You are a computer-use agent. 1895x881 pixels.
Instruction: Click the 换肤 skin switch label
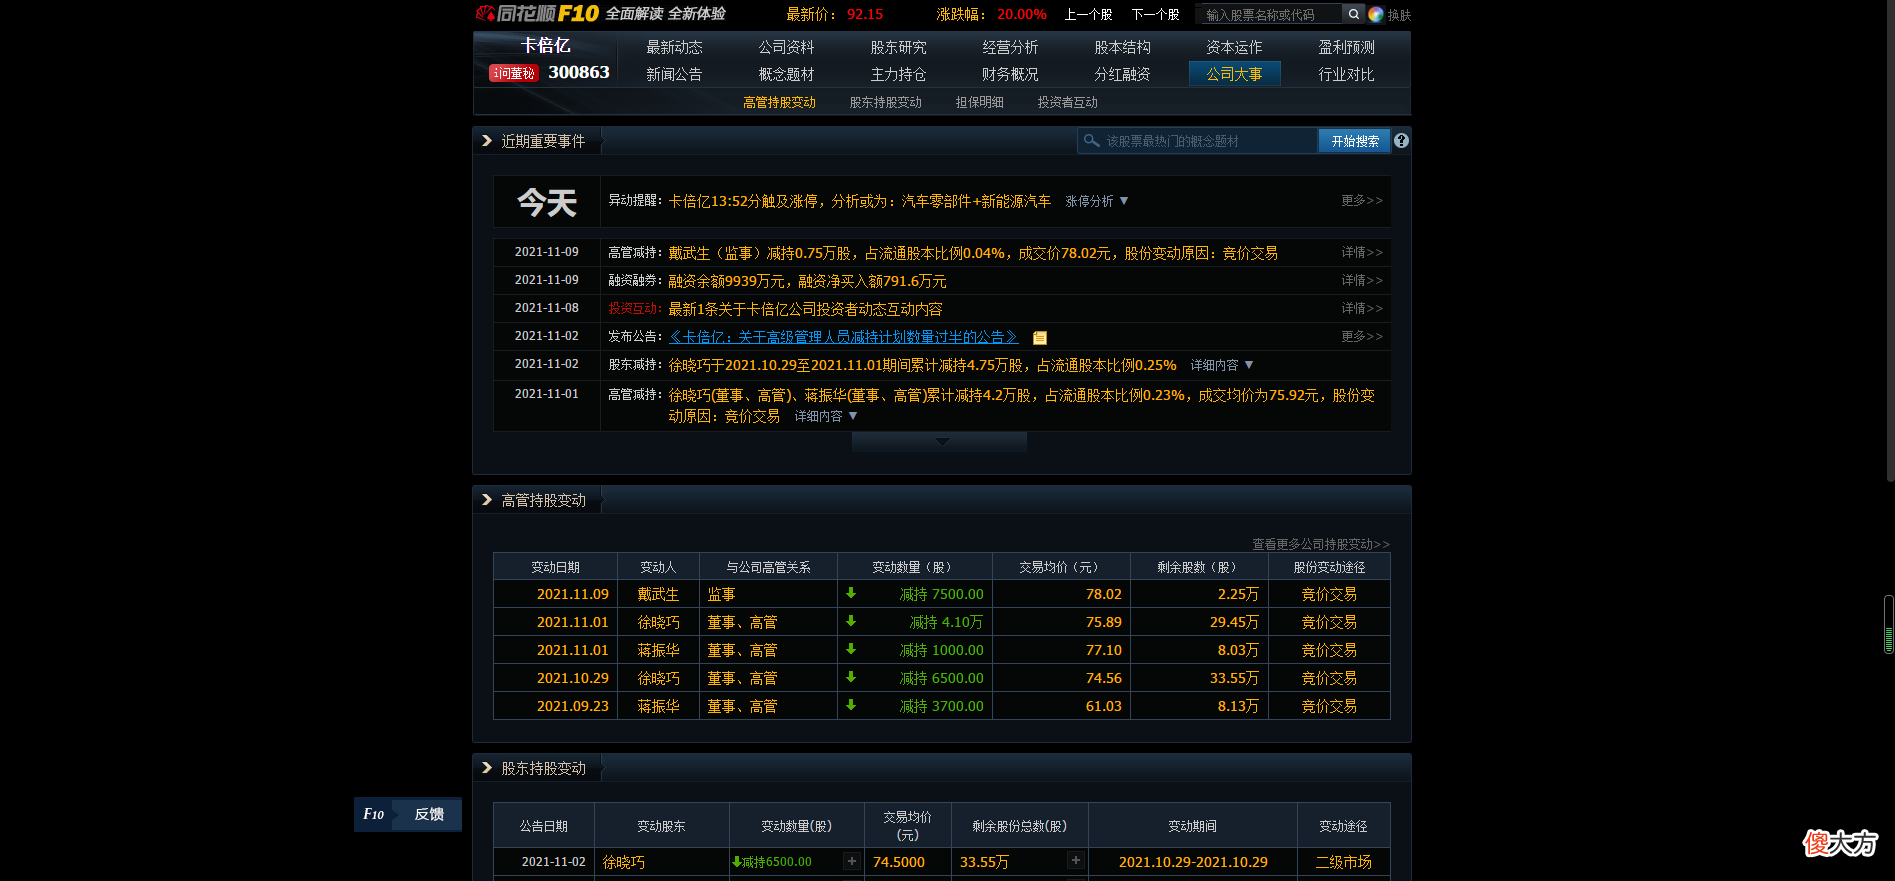1399,15
